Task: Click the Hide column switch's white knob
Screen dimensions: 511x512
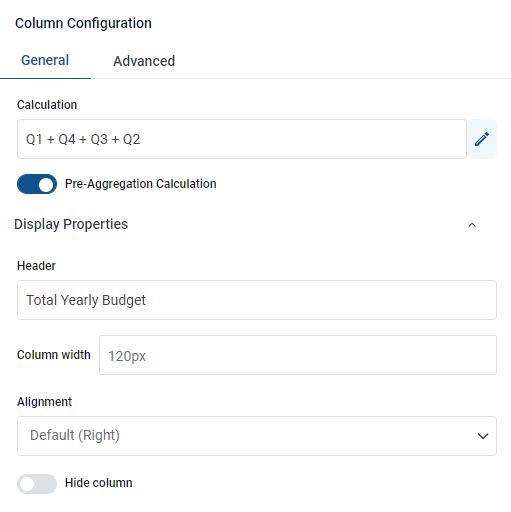Action: click(x=27, y=484)
